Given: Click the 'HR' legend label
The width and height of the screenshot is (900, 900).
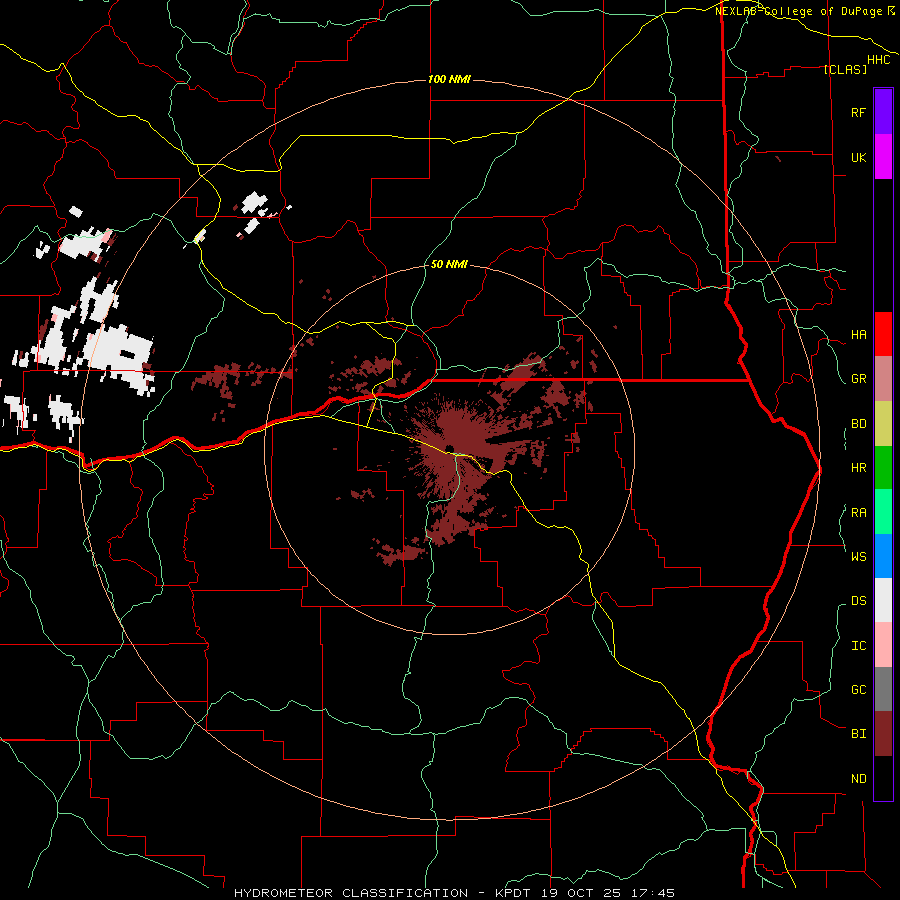Looking at the screenshot, I should click(x=858, y=468).
